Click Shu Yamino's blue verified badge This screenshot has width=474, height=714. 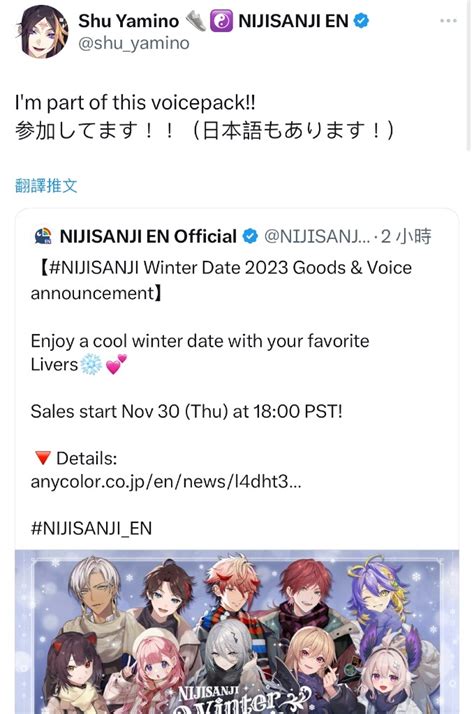(x=362, y=21)
